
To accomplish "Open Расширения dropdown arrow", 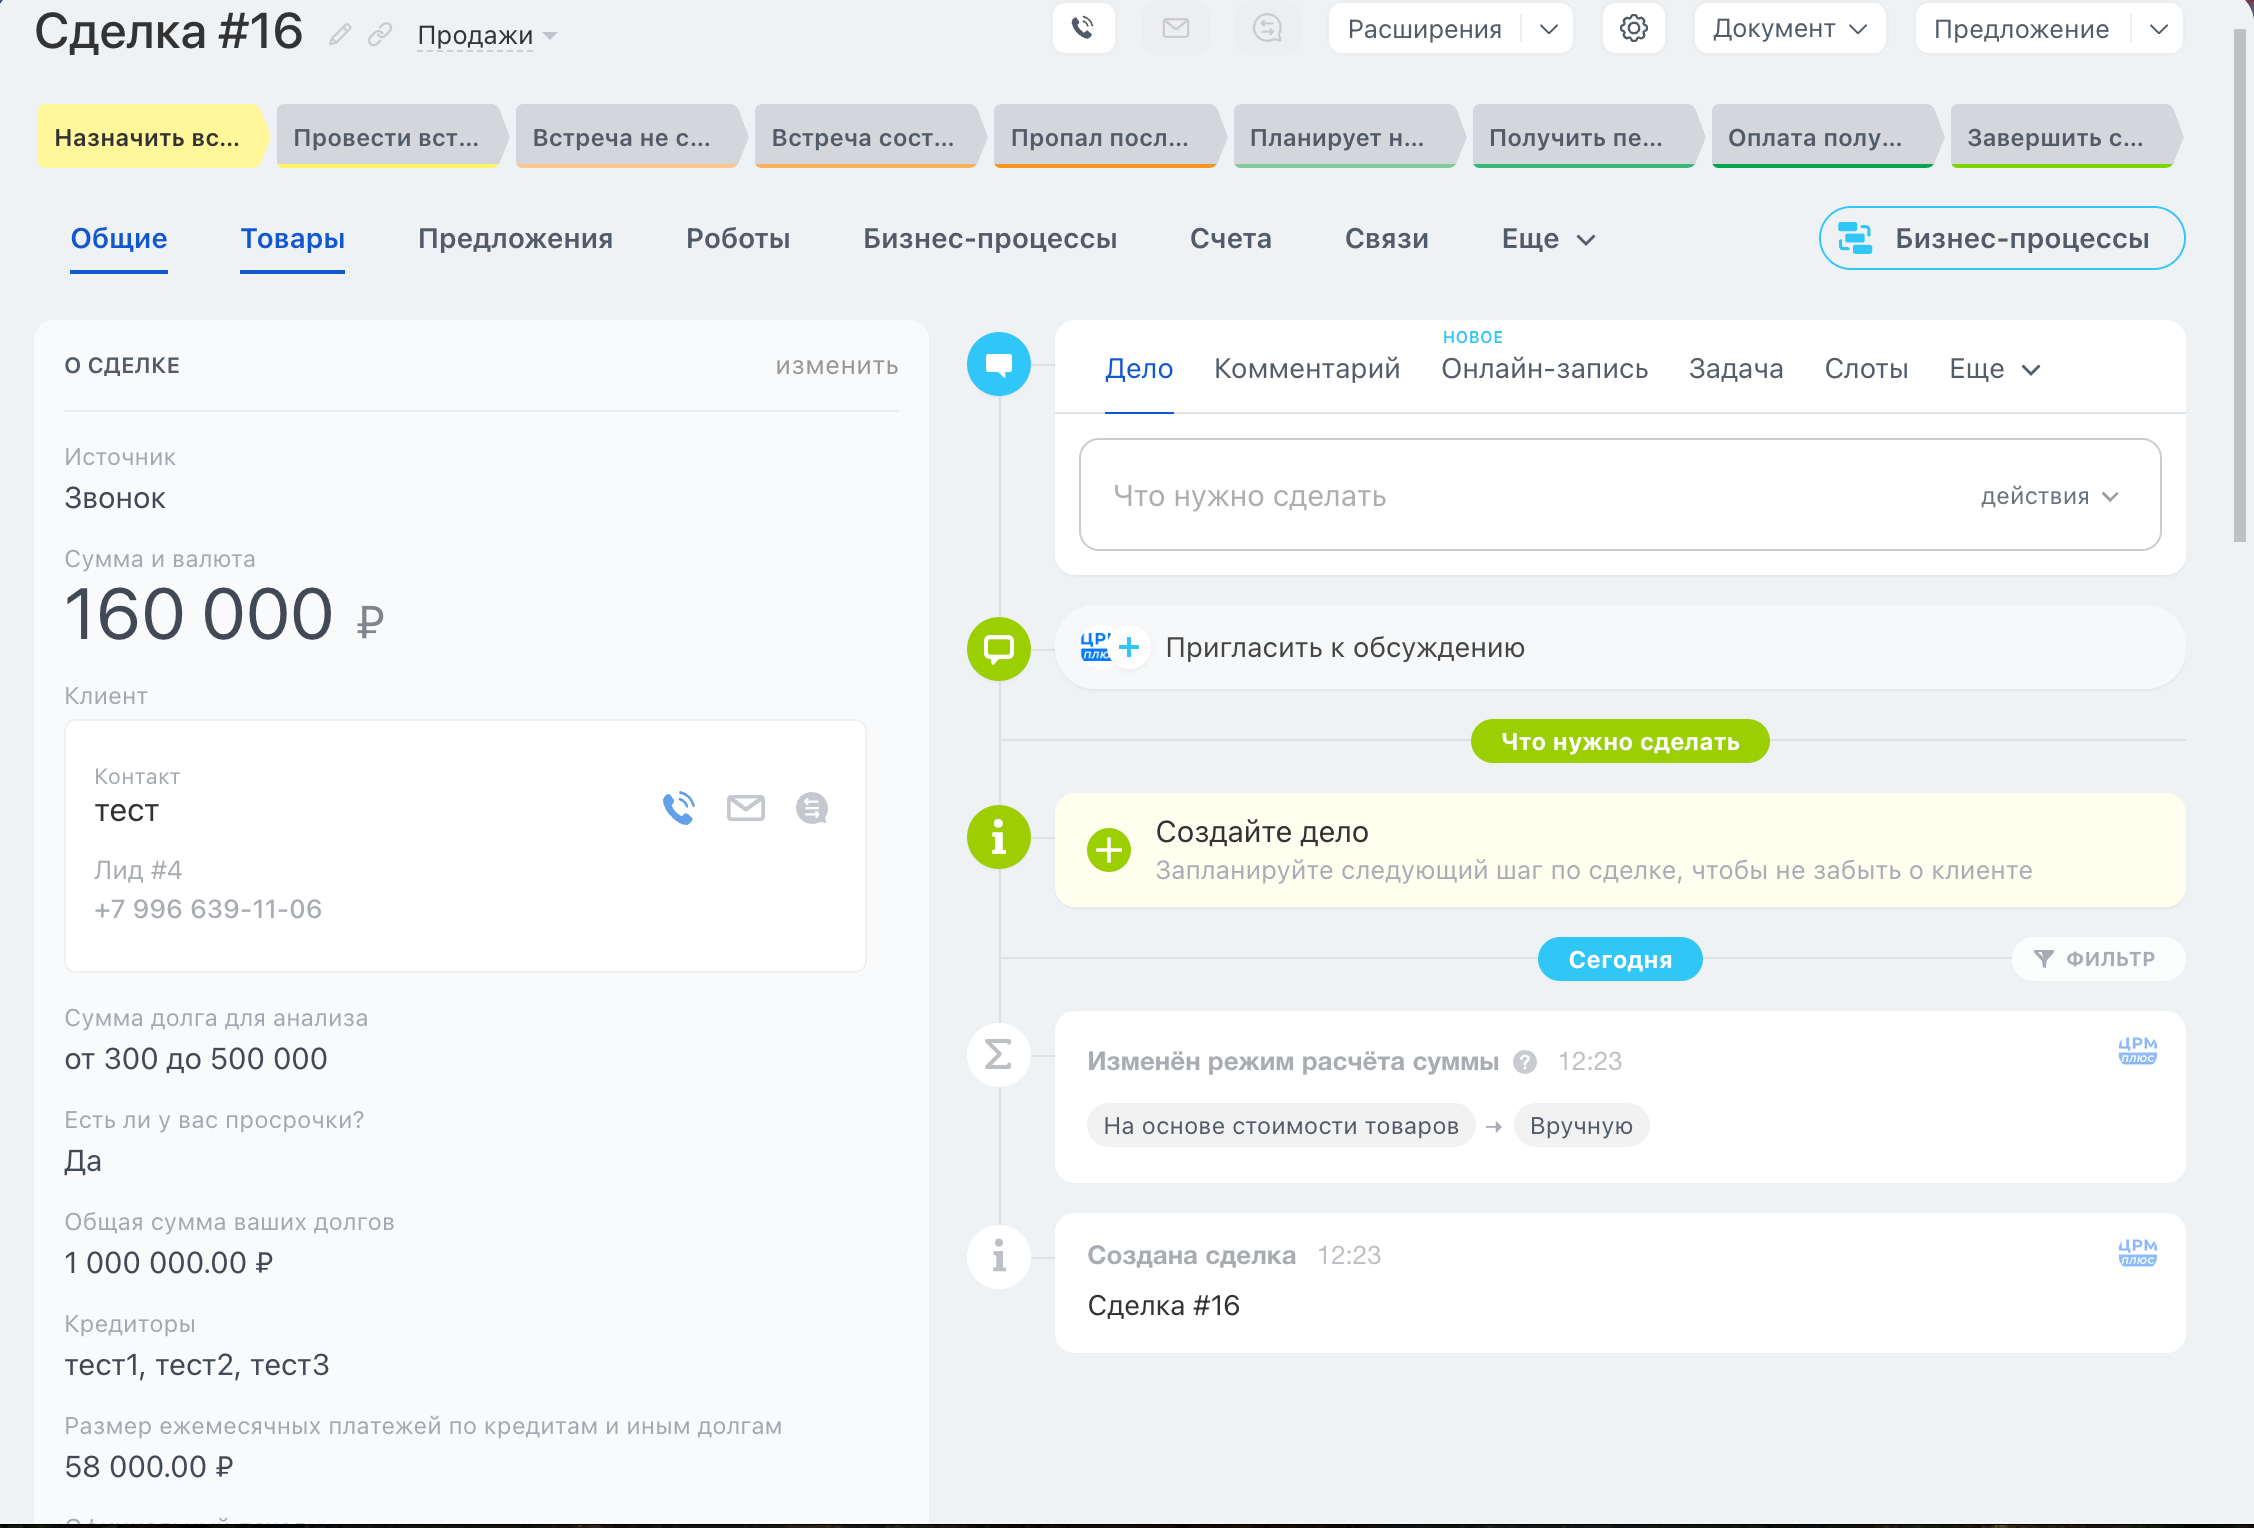I will [1548, 29].
